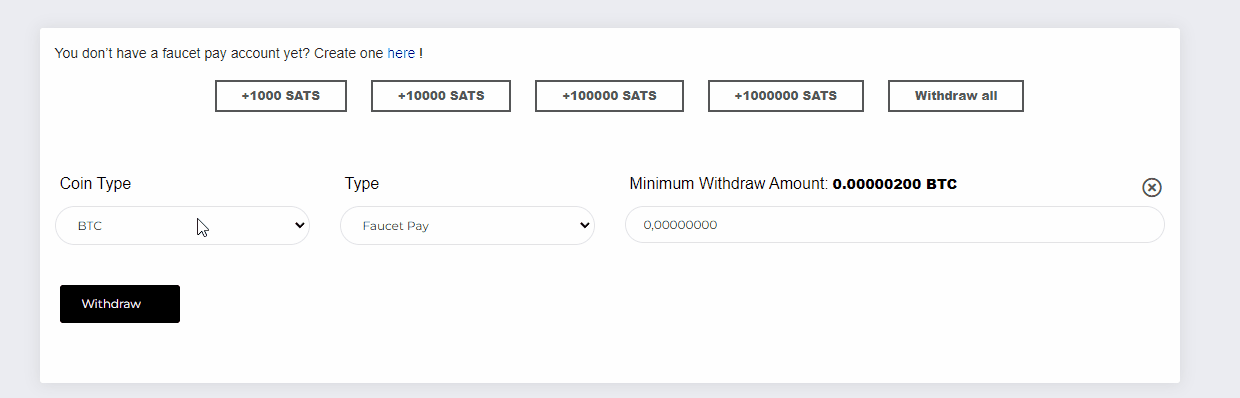The image size is (1240, 398).
Task: Click the circled X clear icon
Action: 1152,187
